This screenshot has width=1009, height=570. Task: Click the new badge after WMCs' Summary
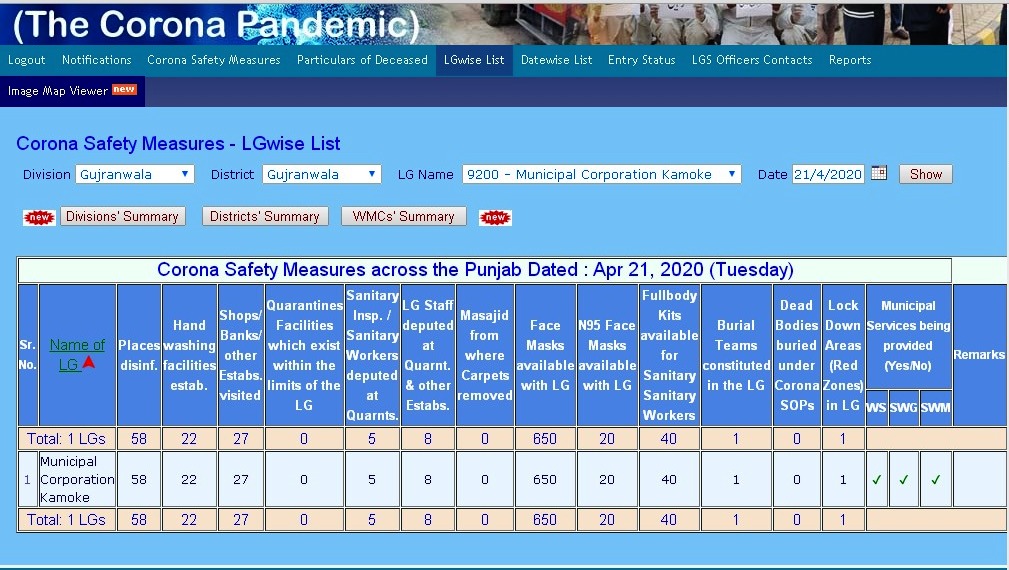click(495, 217)
